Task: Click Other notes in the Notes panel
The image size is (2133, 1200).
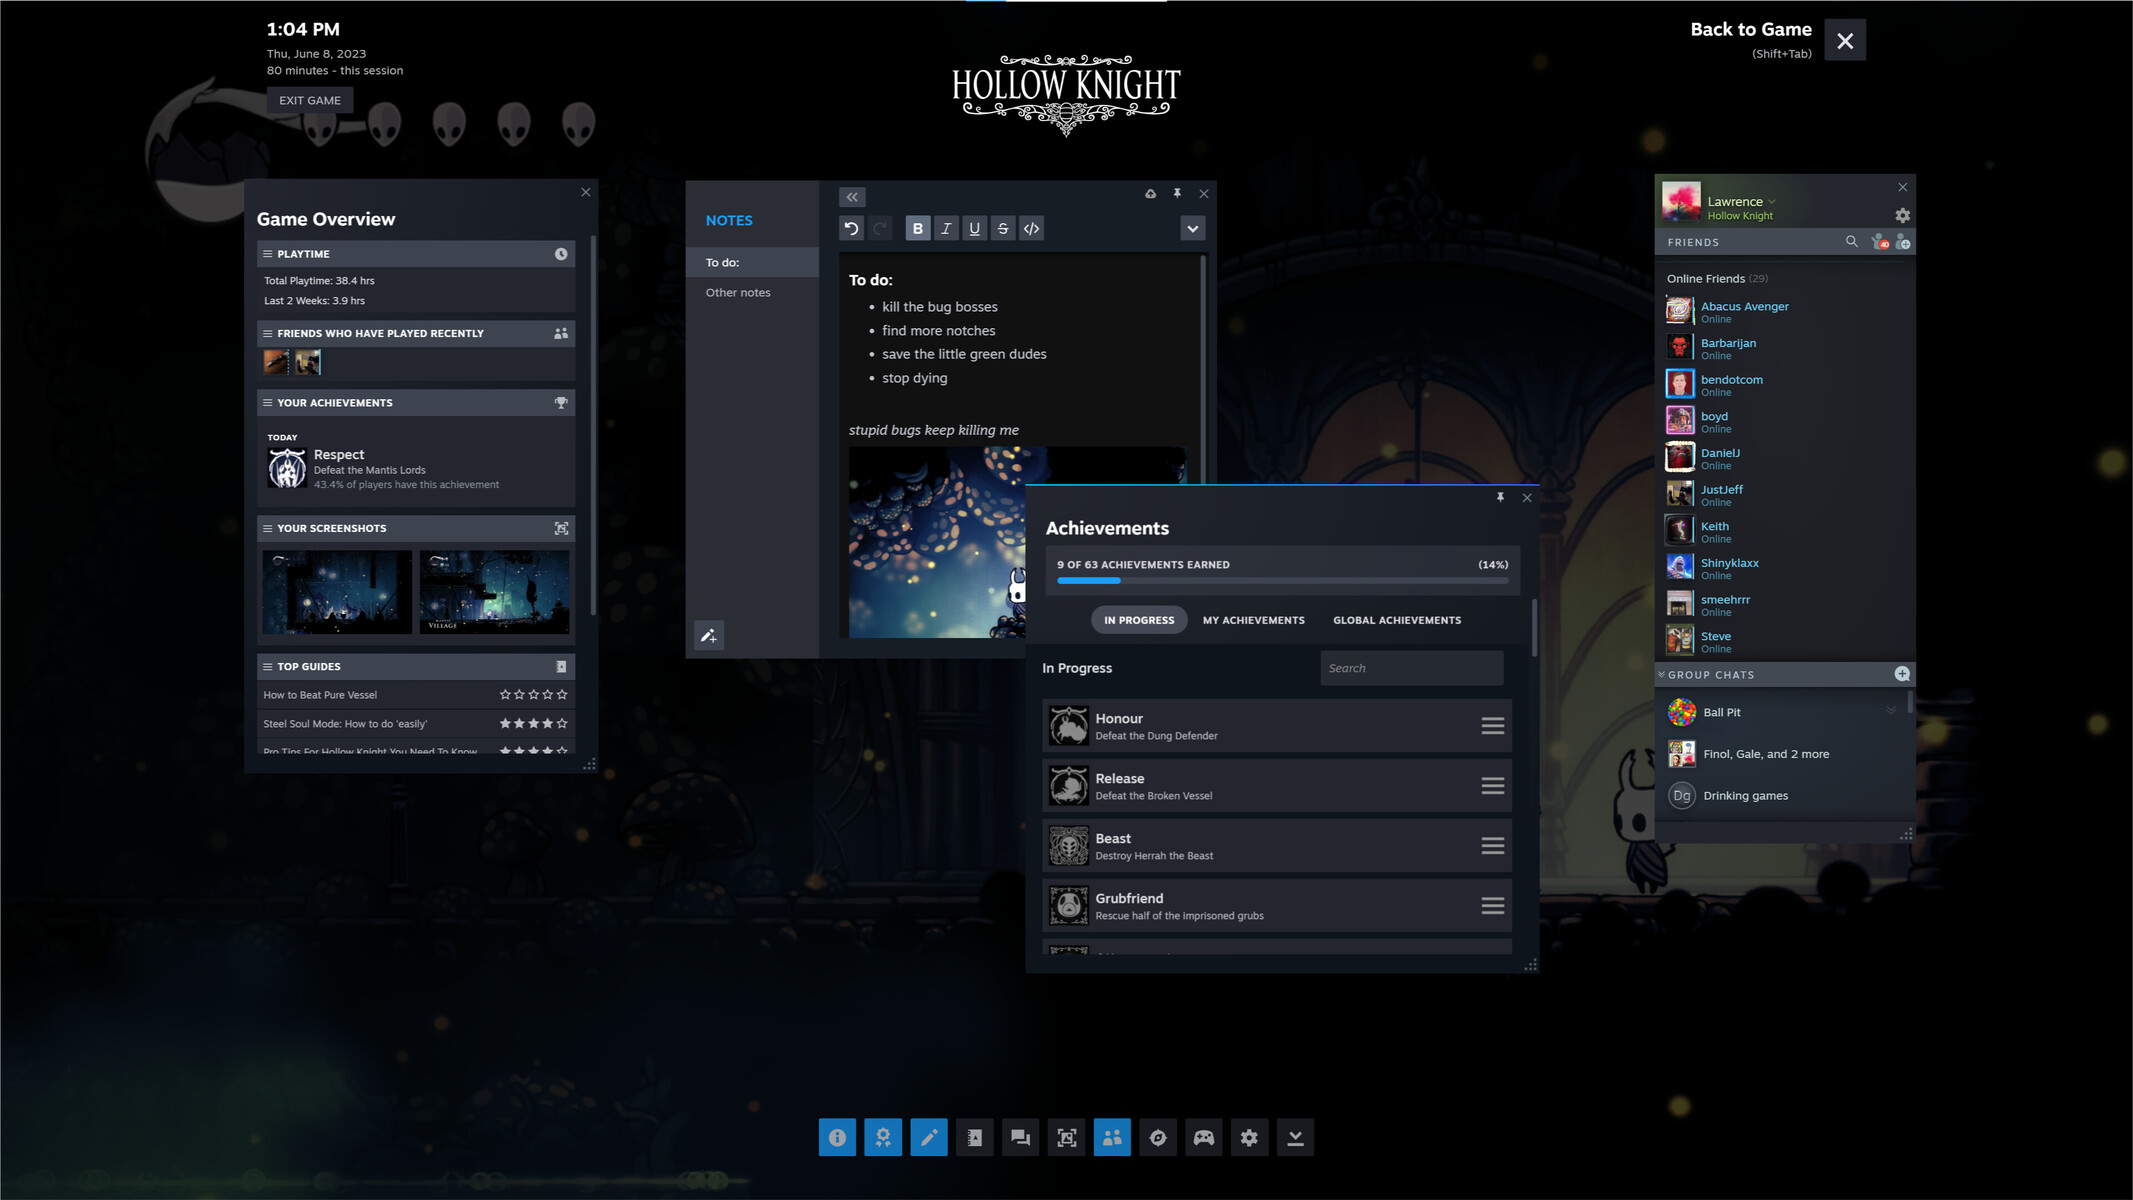Action: pyautogui.click(x=738, y=292)
